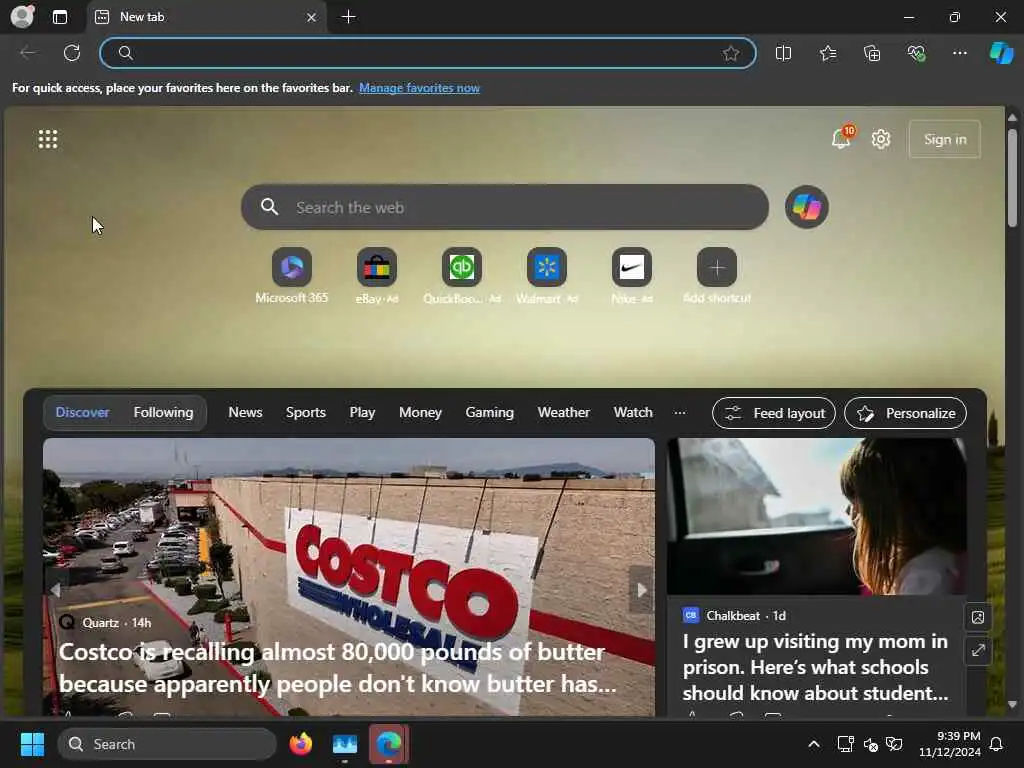Click Manage favorites now link

(x=419, y=88)
